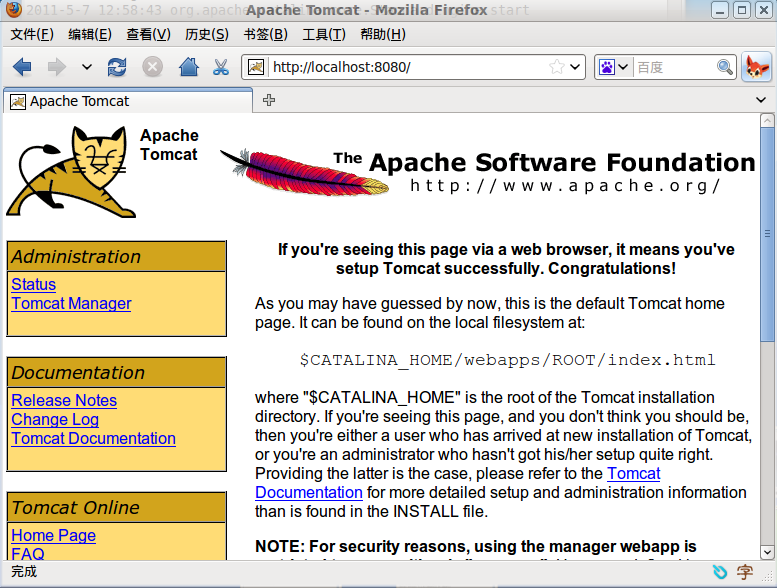777x588 pixels.
Task: Reload the page with the refresh icon
Action: point(117,67)
